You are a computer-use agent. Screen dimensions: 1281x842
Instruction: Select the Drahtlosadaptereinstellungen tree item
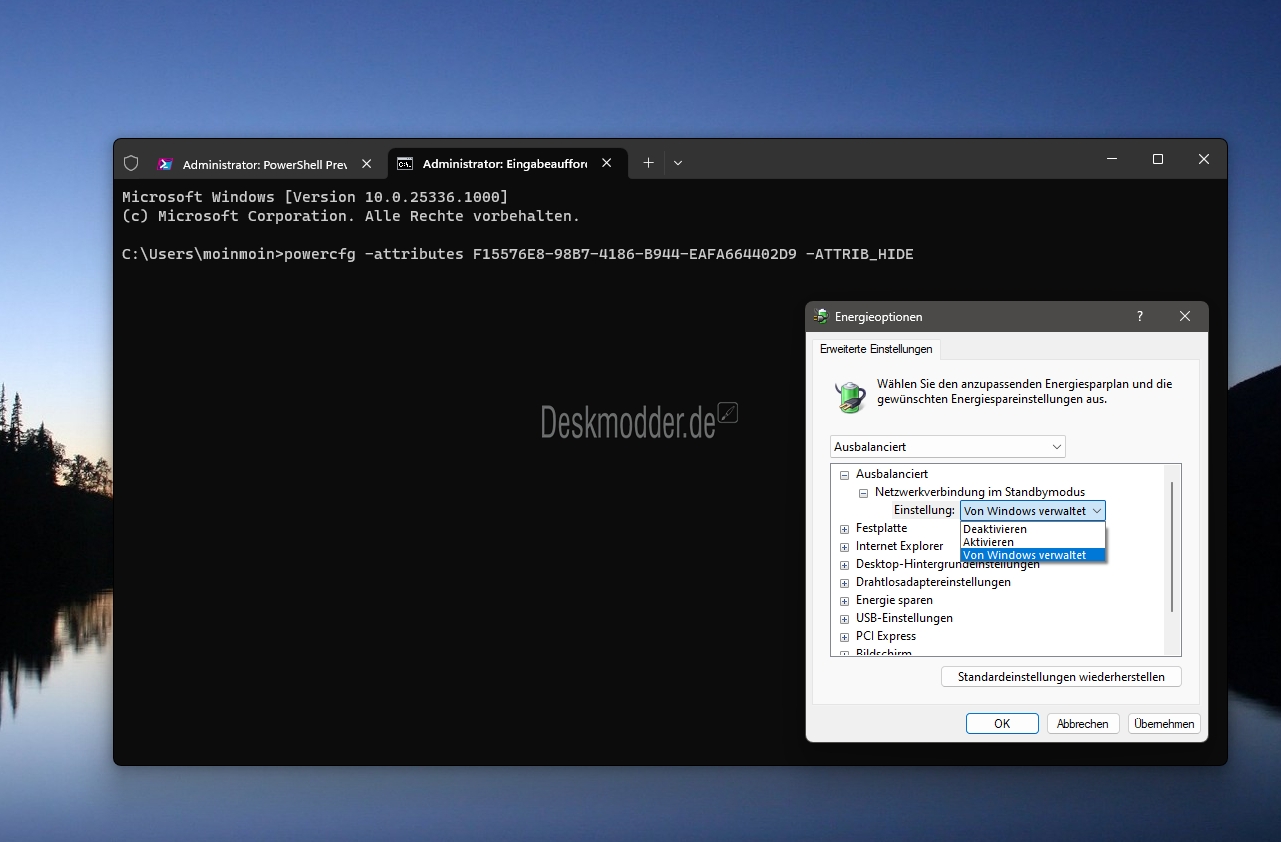pyautogui.click(x=933, y=582)
